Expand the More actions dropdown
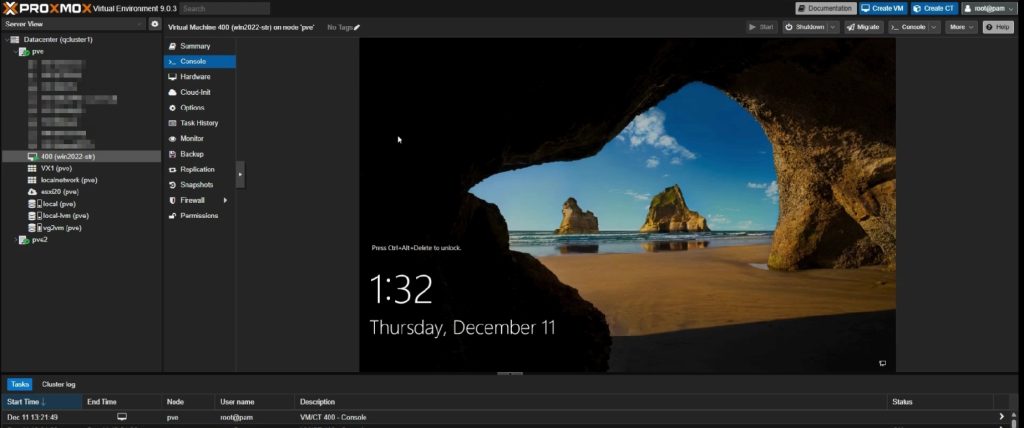This screenshot has width=1024, height=428. [961, 27]
